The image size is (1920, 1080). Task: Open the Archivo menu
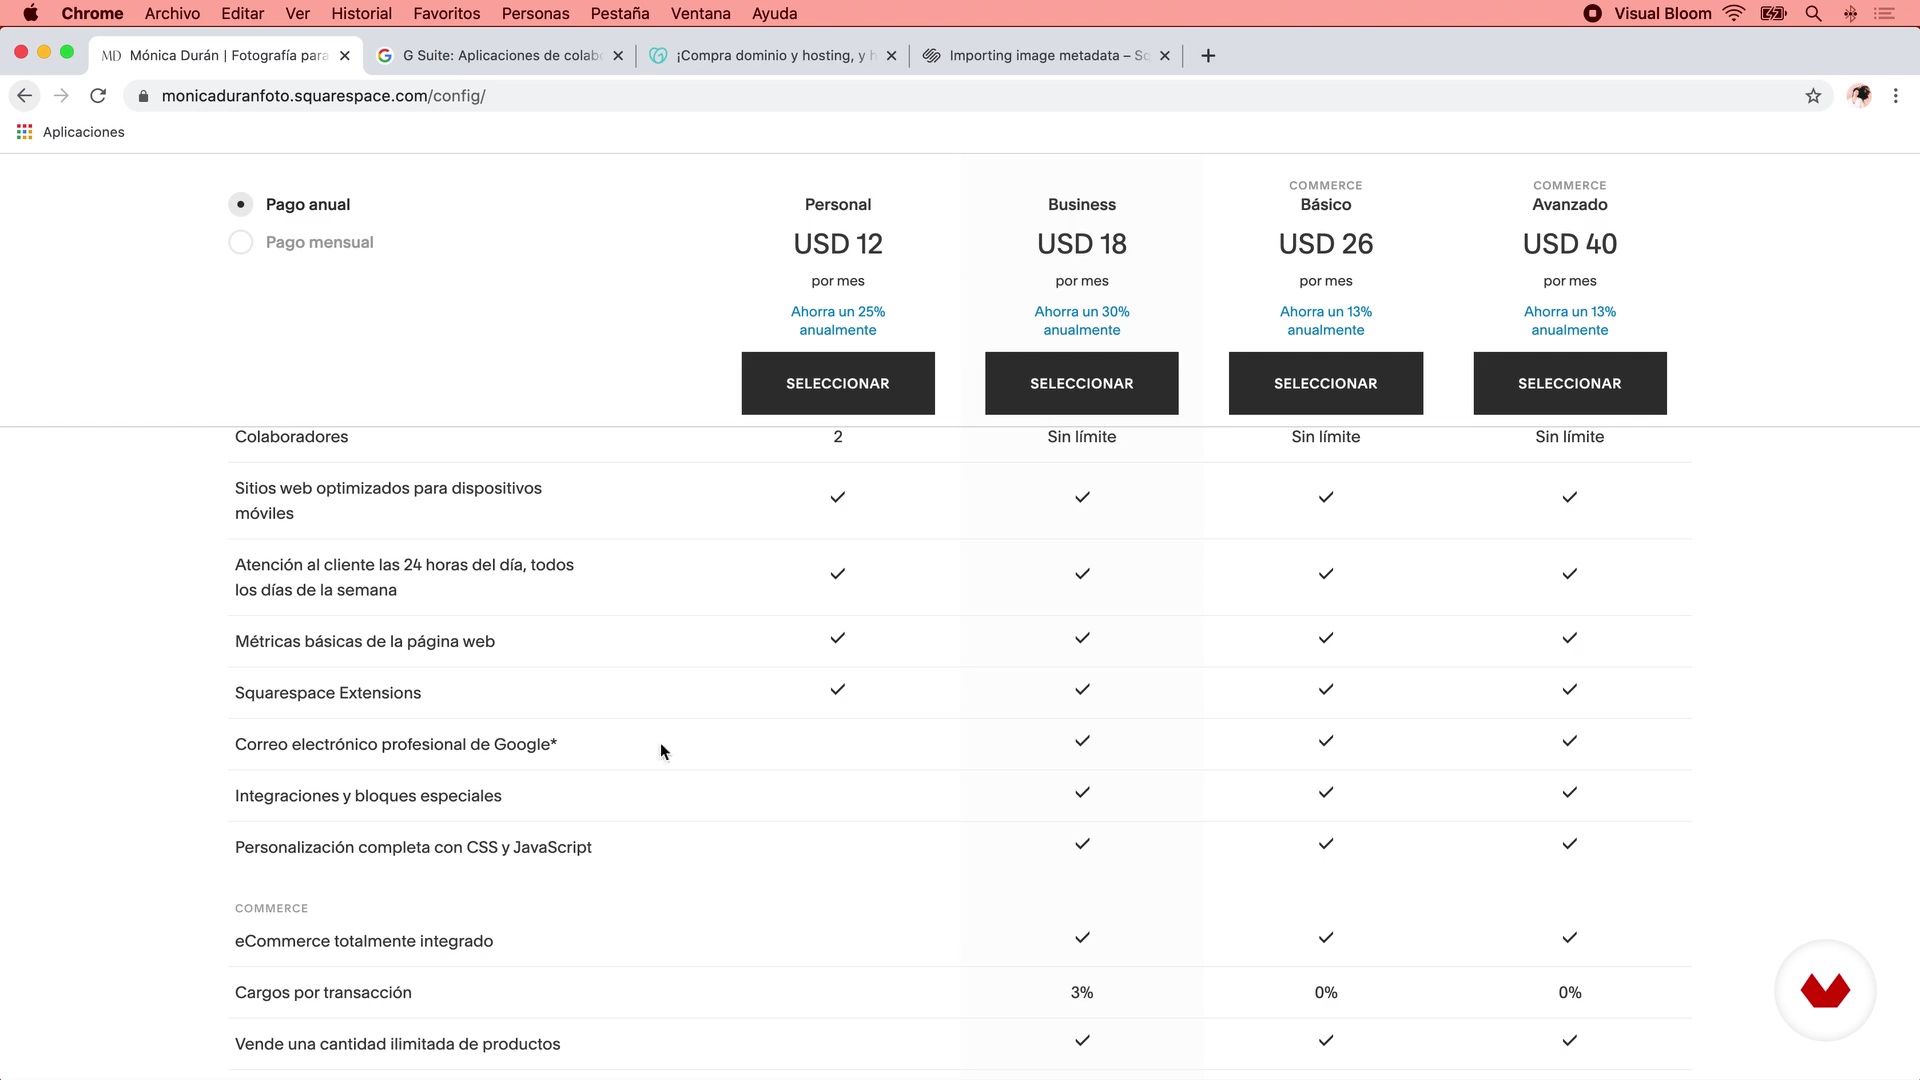tap(172, 13)
